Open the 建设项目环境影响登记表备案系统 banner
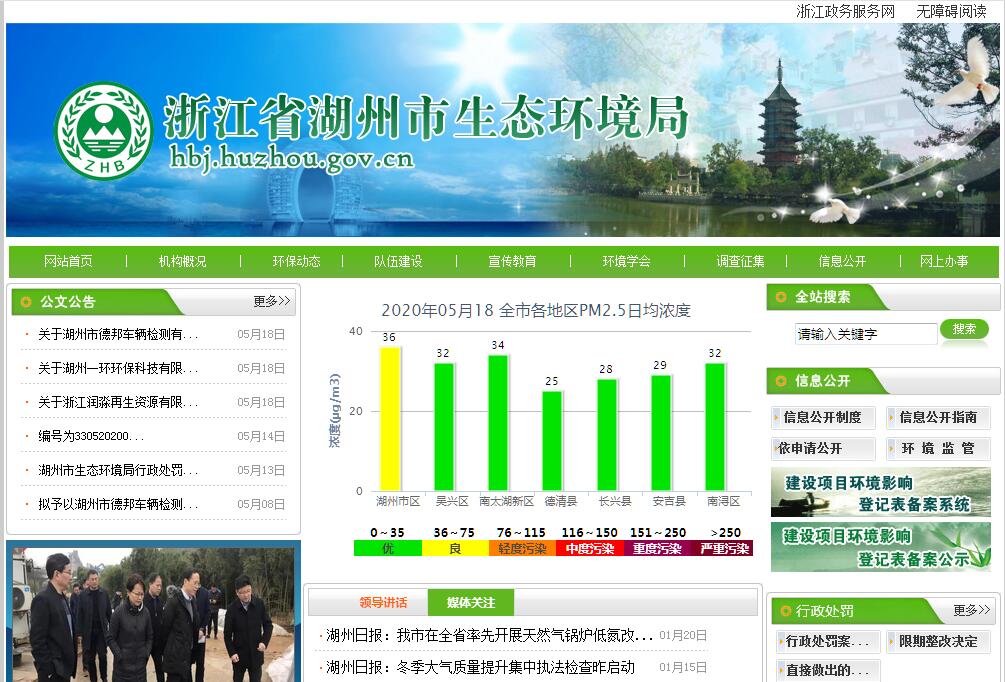The image size is (1005, 682). [880, 493]
